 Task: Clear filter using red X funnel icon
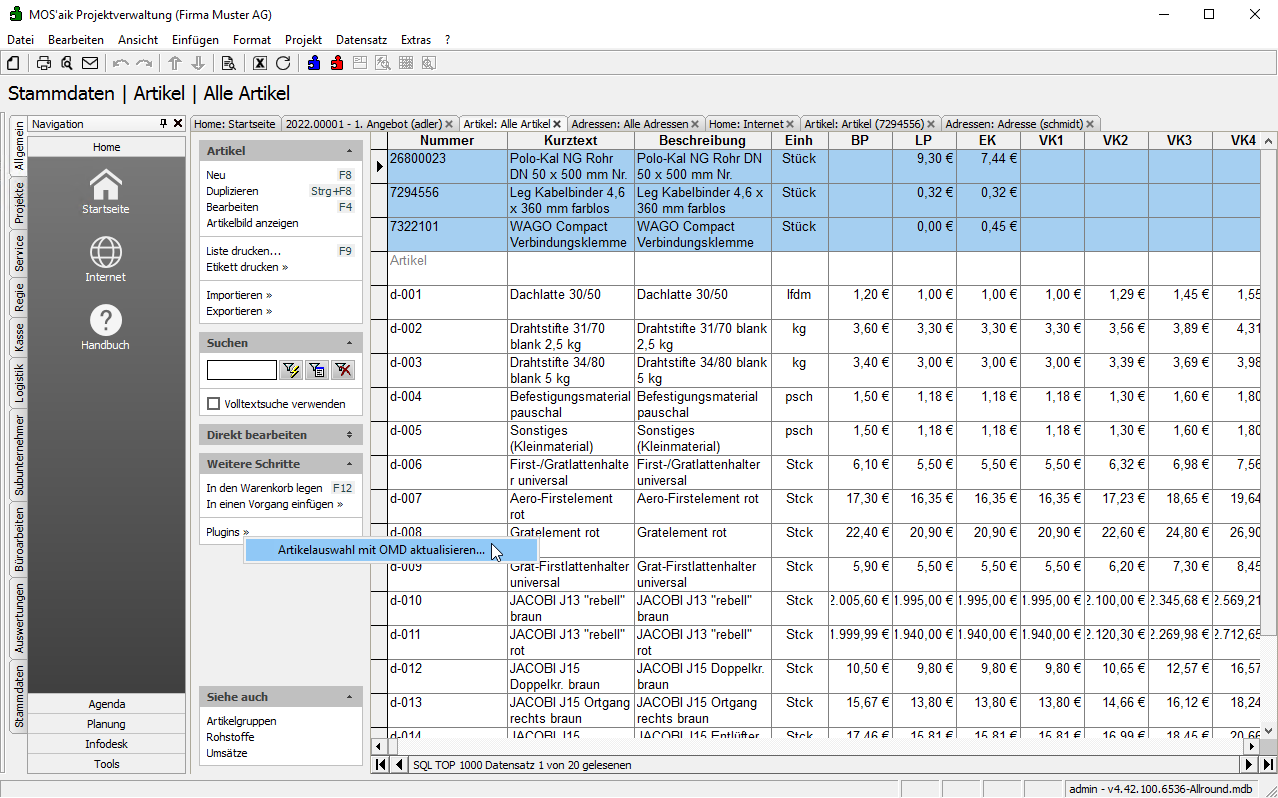(343, 371)
